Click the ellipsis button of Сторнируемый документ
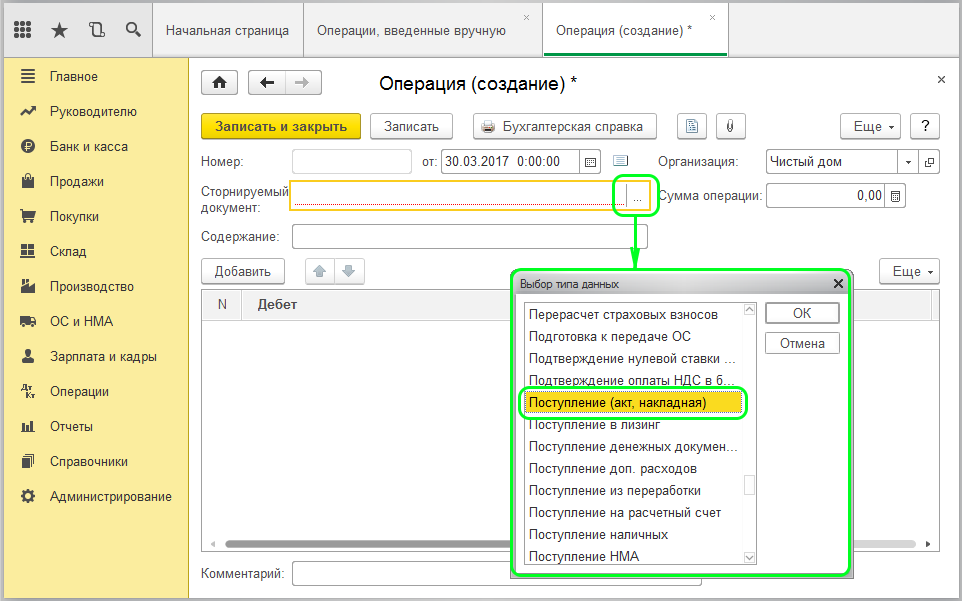Viewport: 962px width, 601px height. click(637, 197)
